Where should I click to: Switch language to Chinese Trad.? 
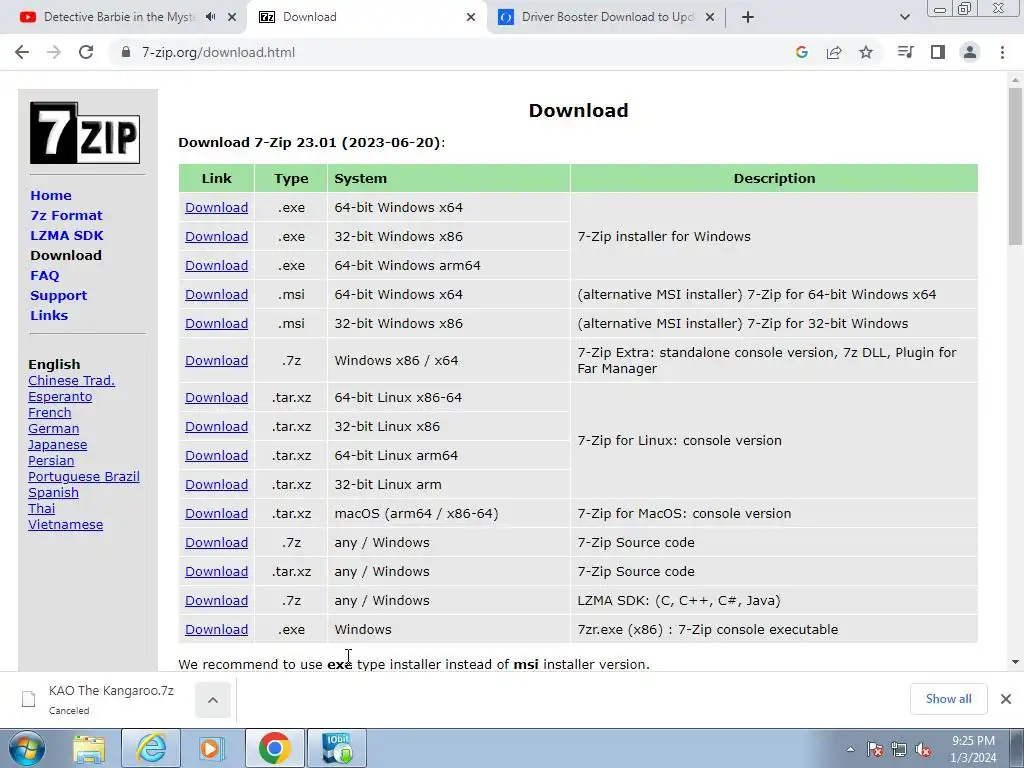[x=71, y=381]
